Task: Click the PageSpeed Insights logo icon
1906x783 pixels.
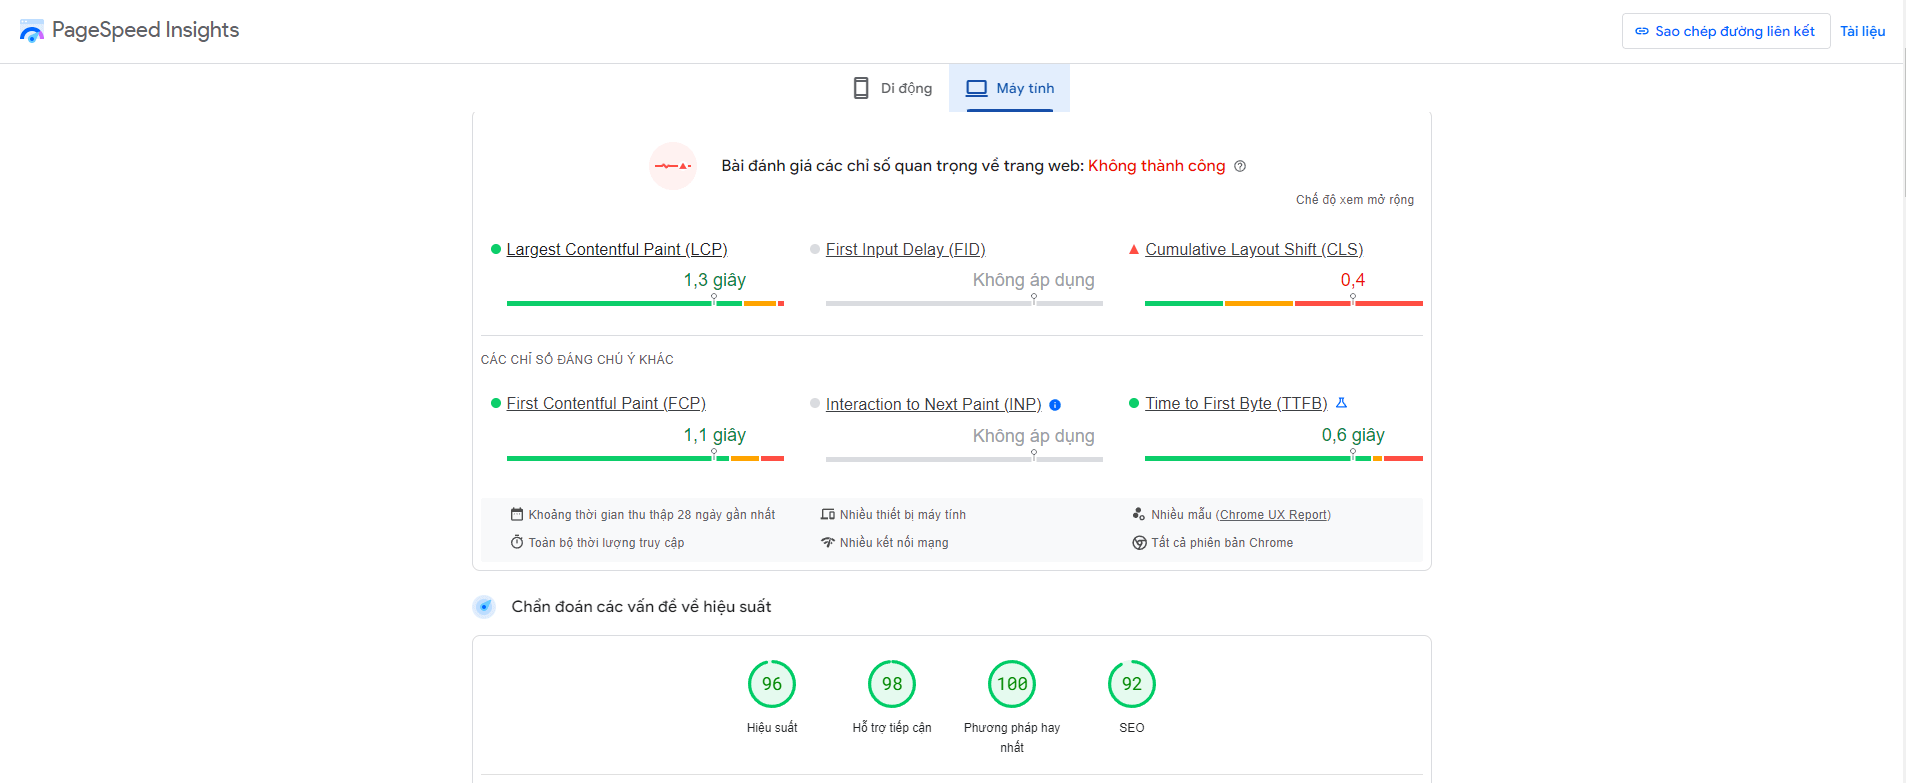Action: click(x=32, y=31)
